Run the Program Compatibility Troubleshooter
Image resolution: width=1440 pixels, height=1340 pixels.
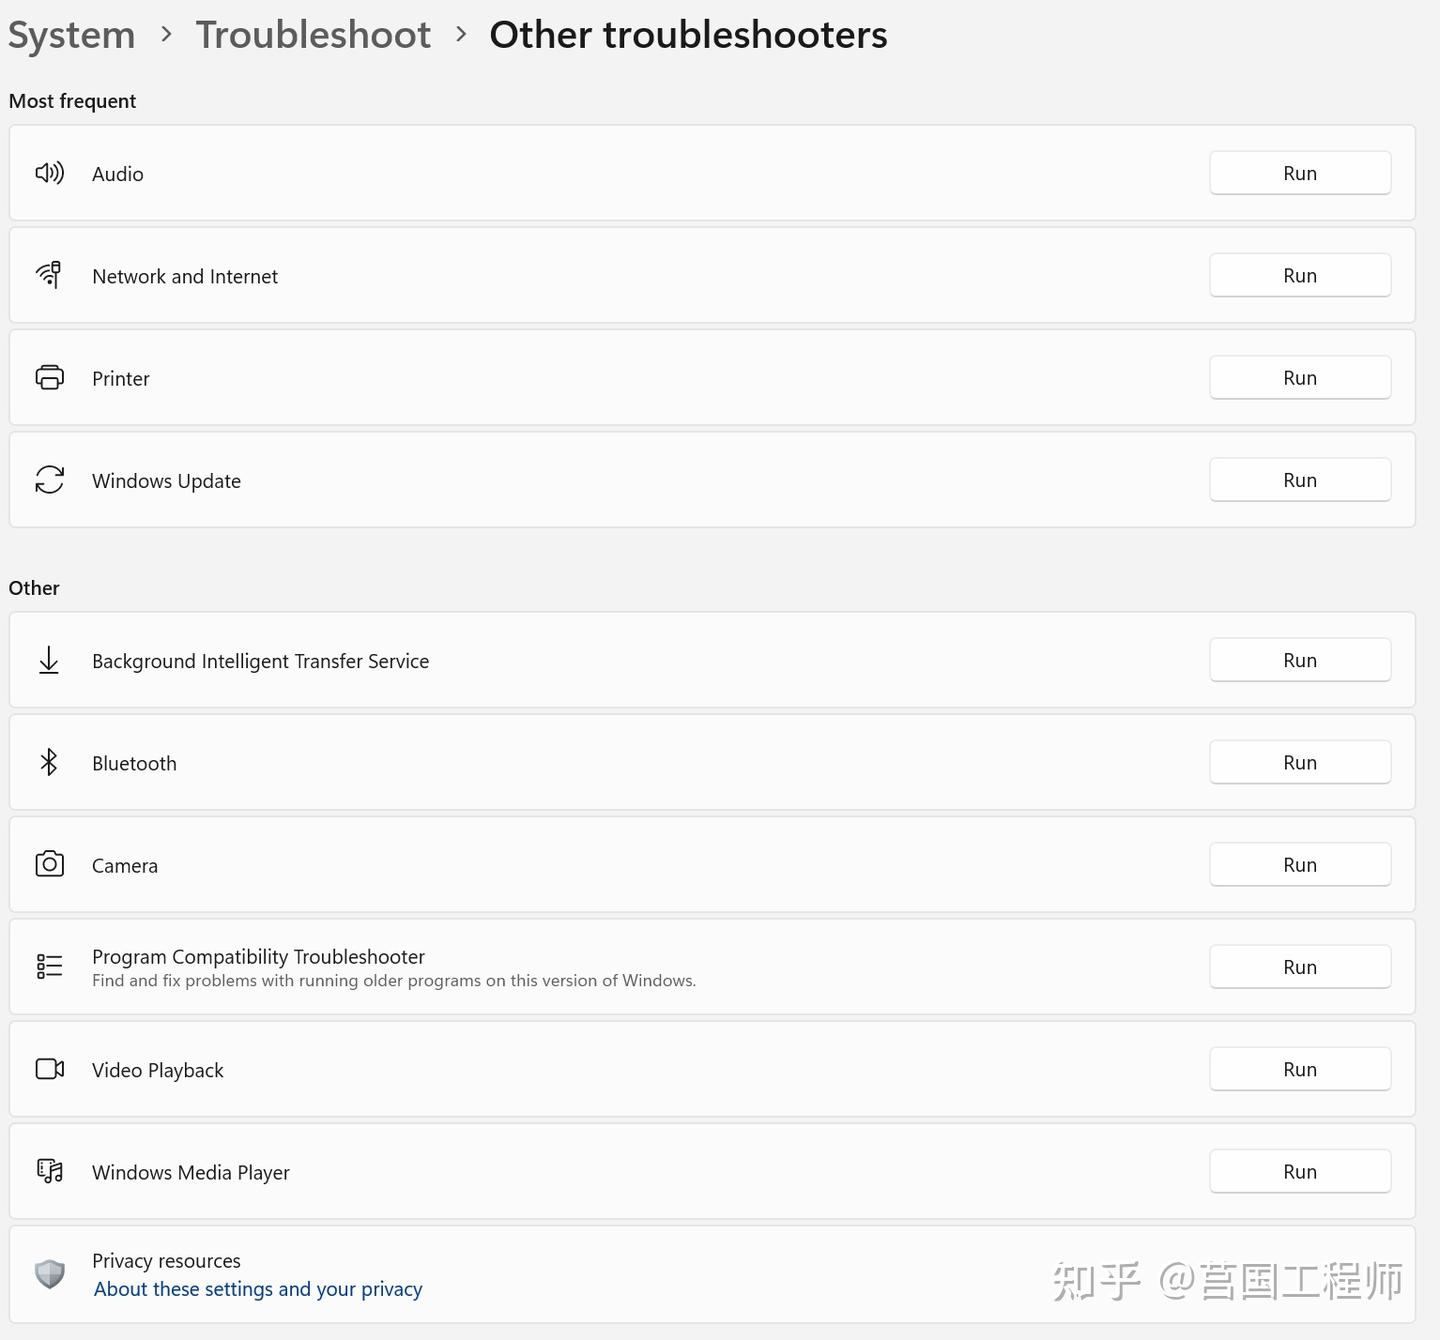[x=1300, y=967]
